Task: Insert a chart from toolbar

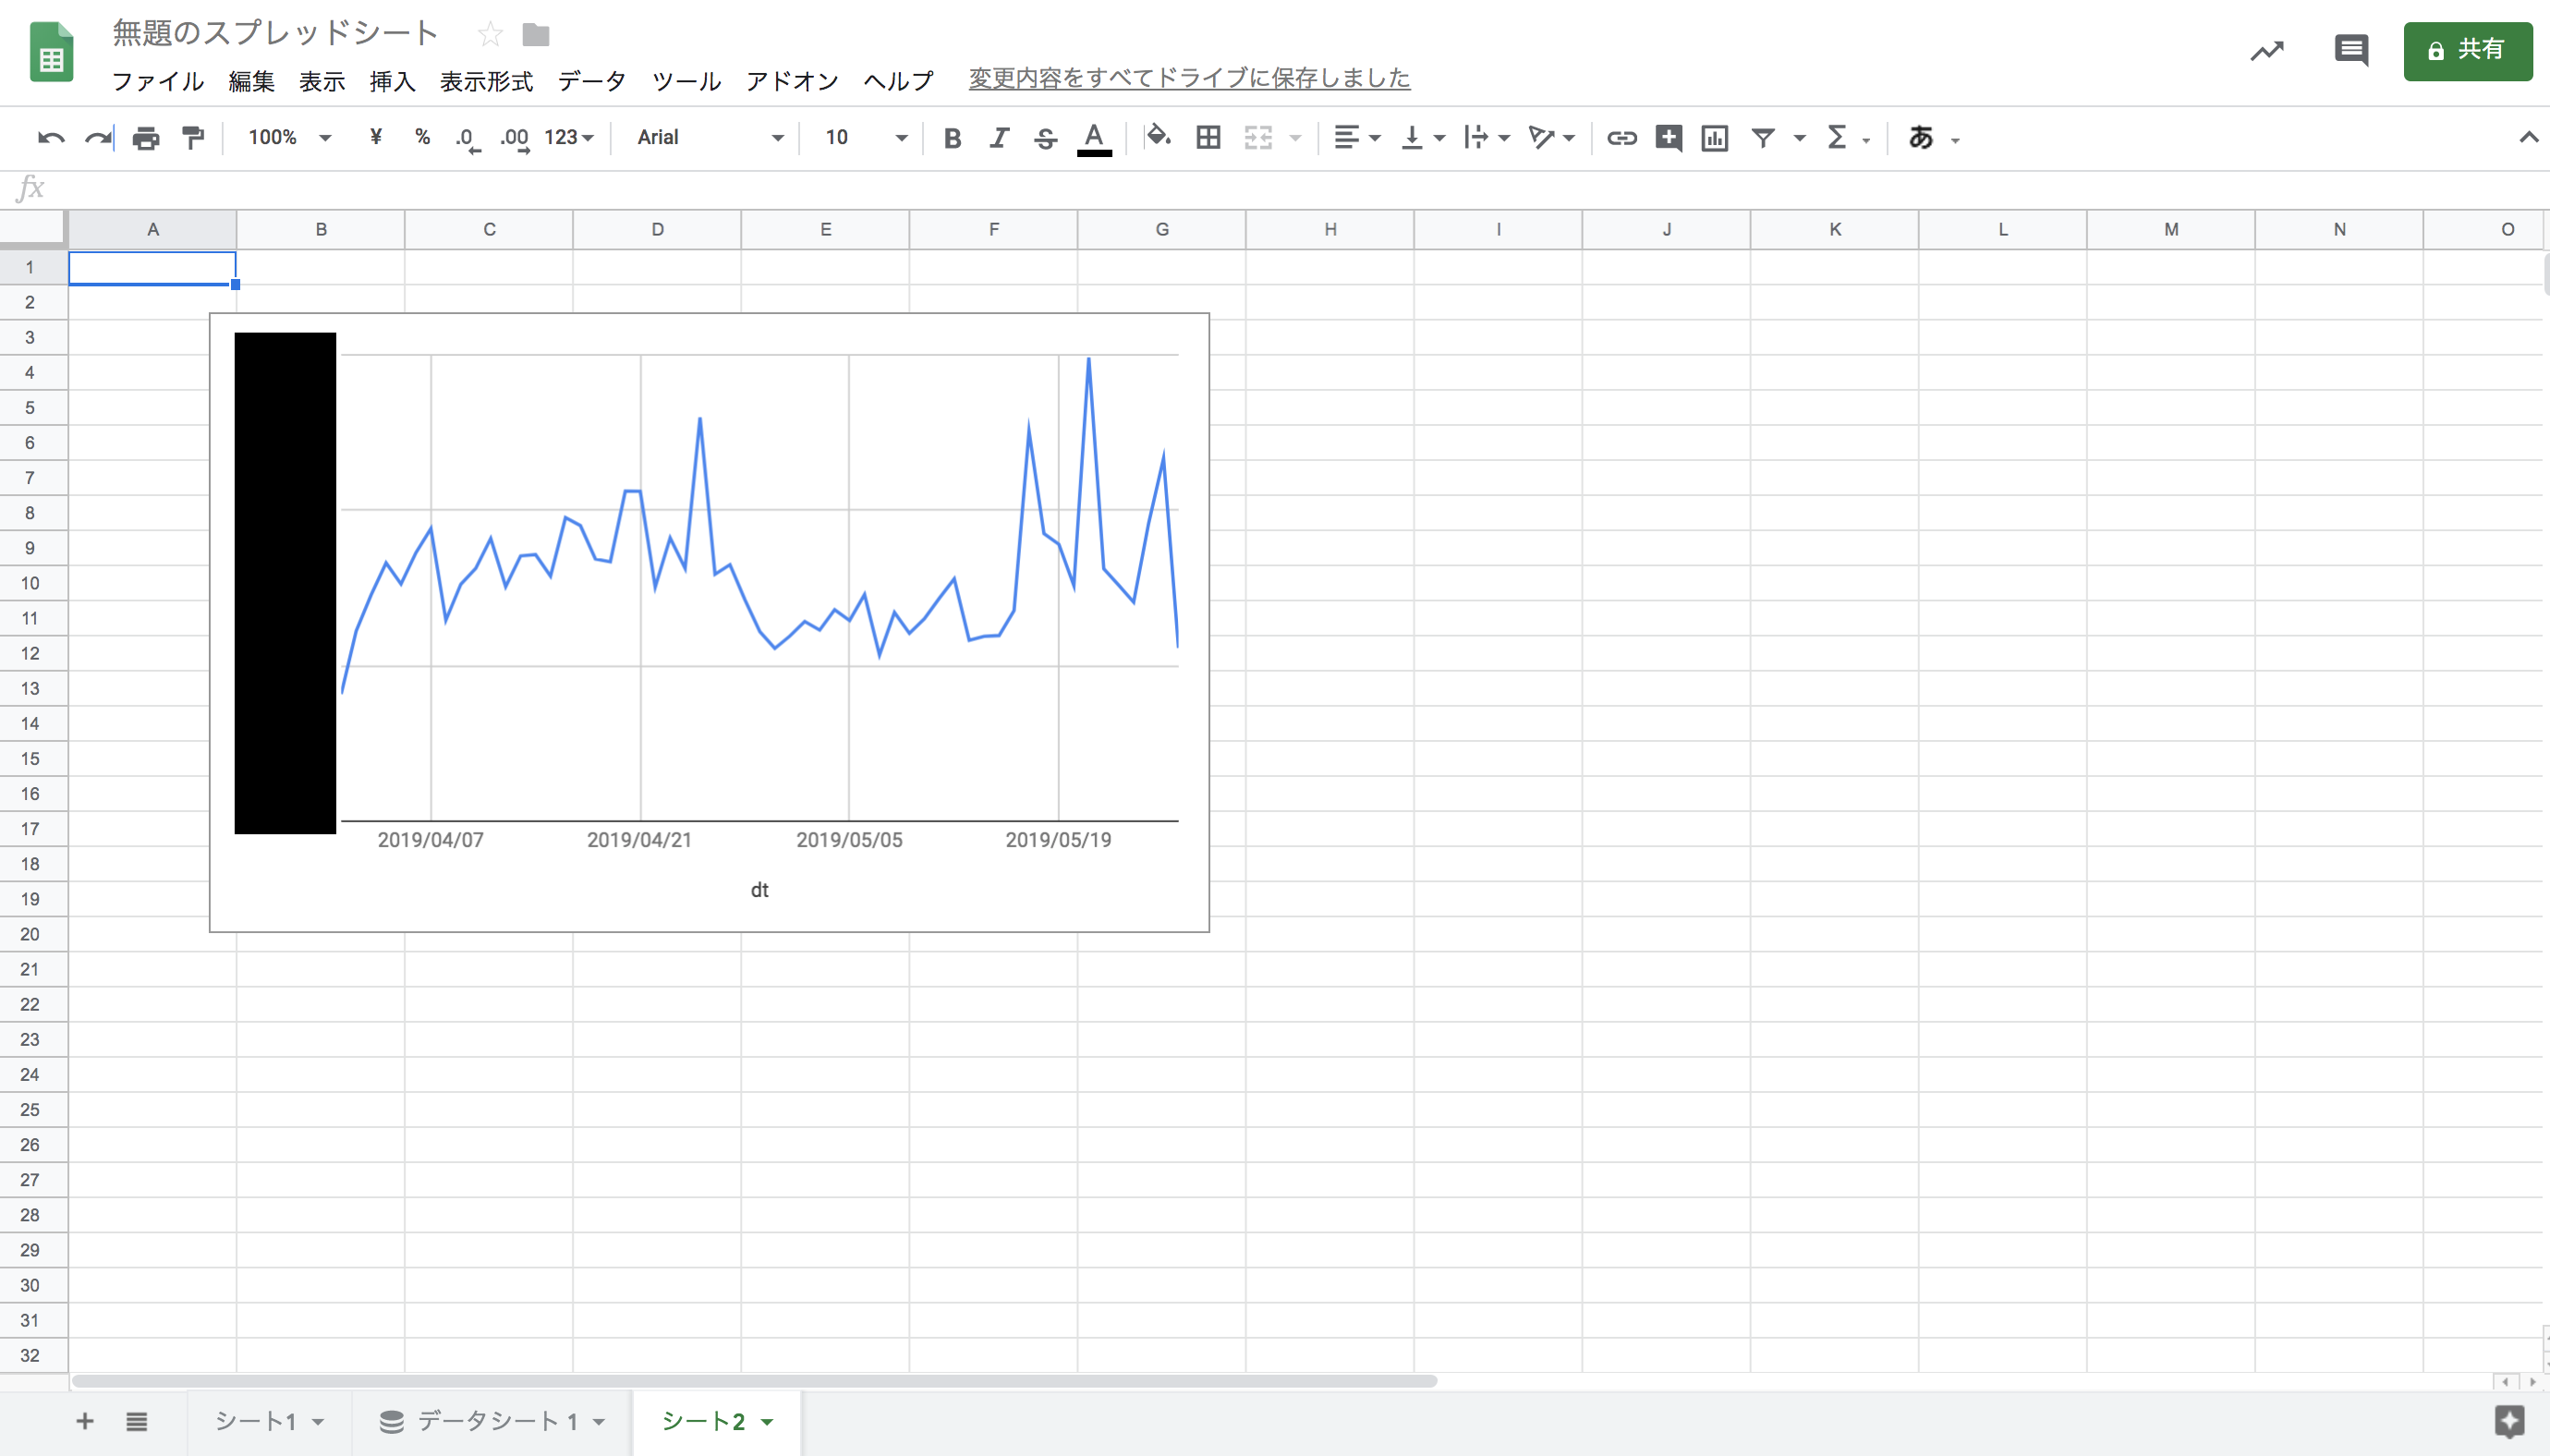Action: (1715, 138)
